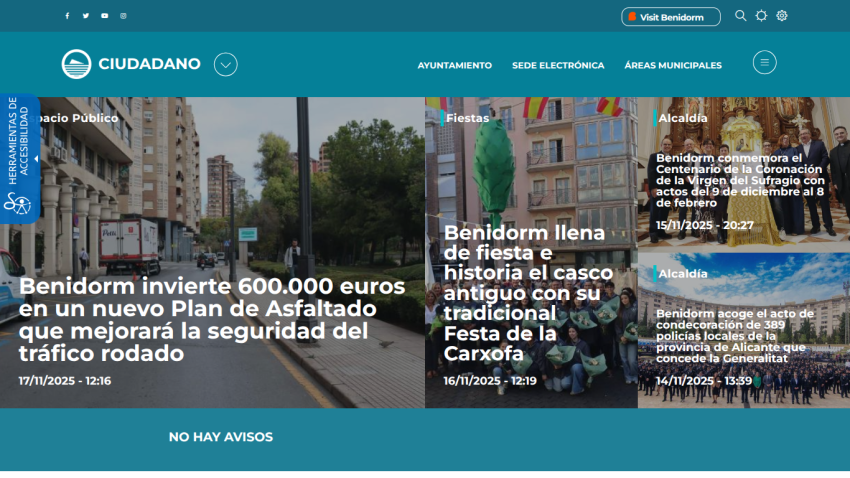The image size is (850, 478).
Task: Open the Virgen del Sufragio Centenario article
Action: pyautogui.click(x=740, y=180)
